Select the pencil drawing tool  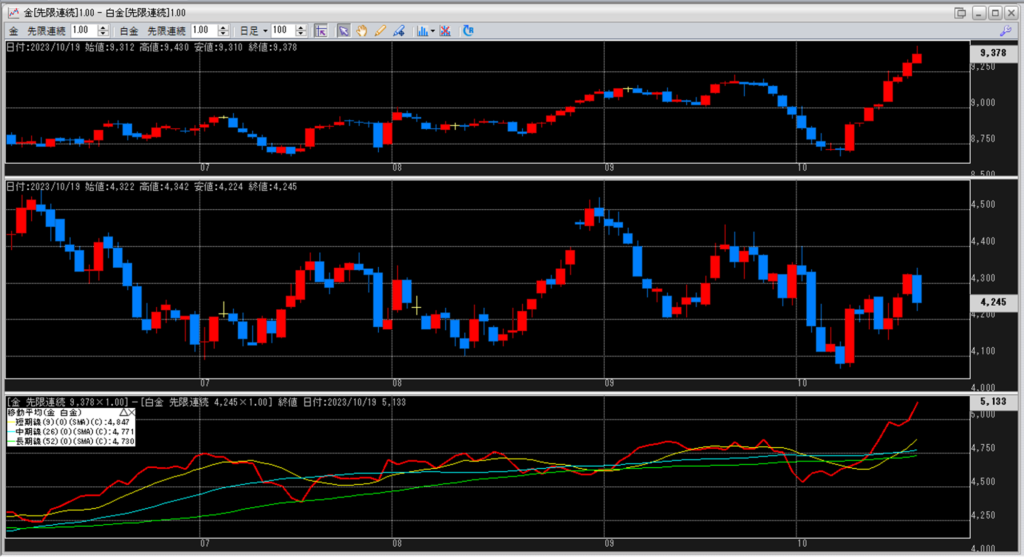click(x=380, y=31)
